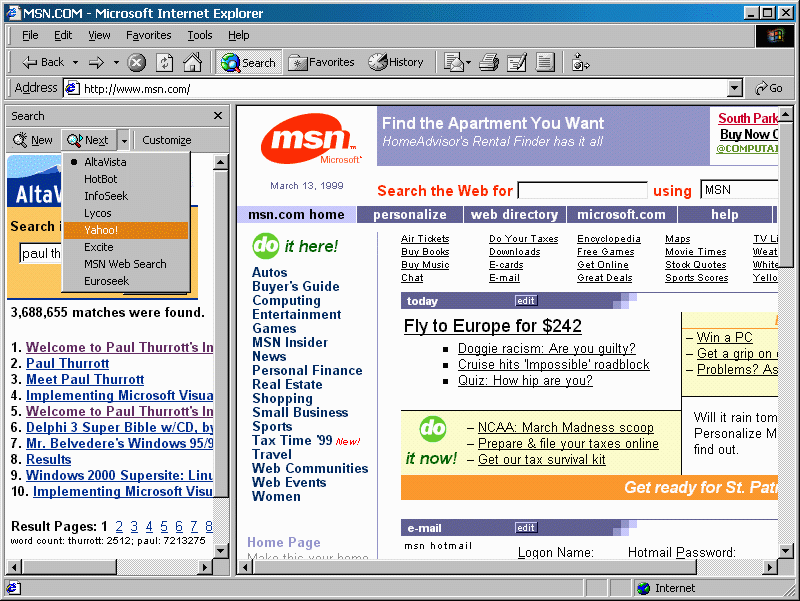Open the History pane from toolbar
Image resolution: width=800 pixels, height=601 pixels.
click(396, 62)
